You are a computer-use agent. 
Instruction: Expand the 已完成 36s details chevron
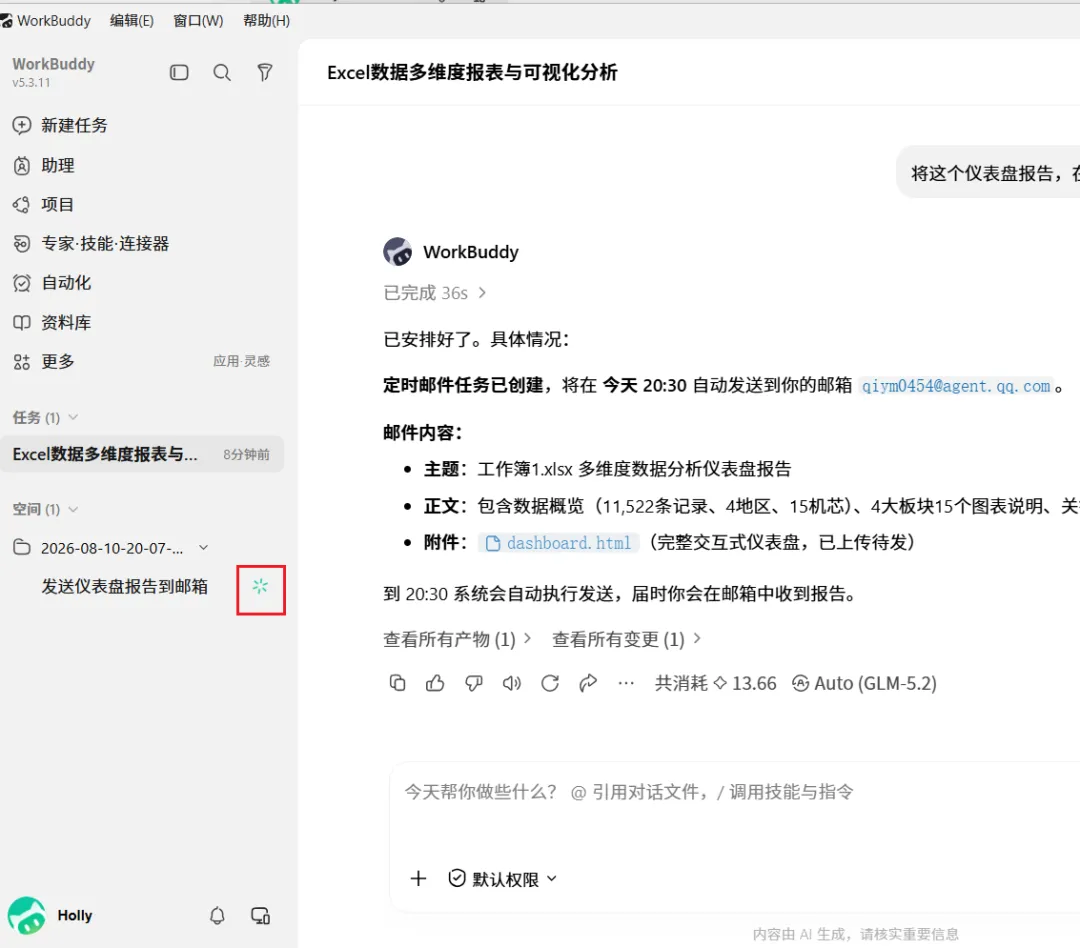[x=482, y=293]
